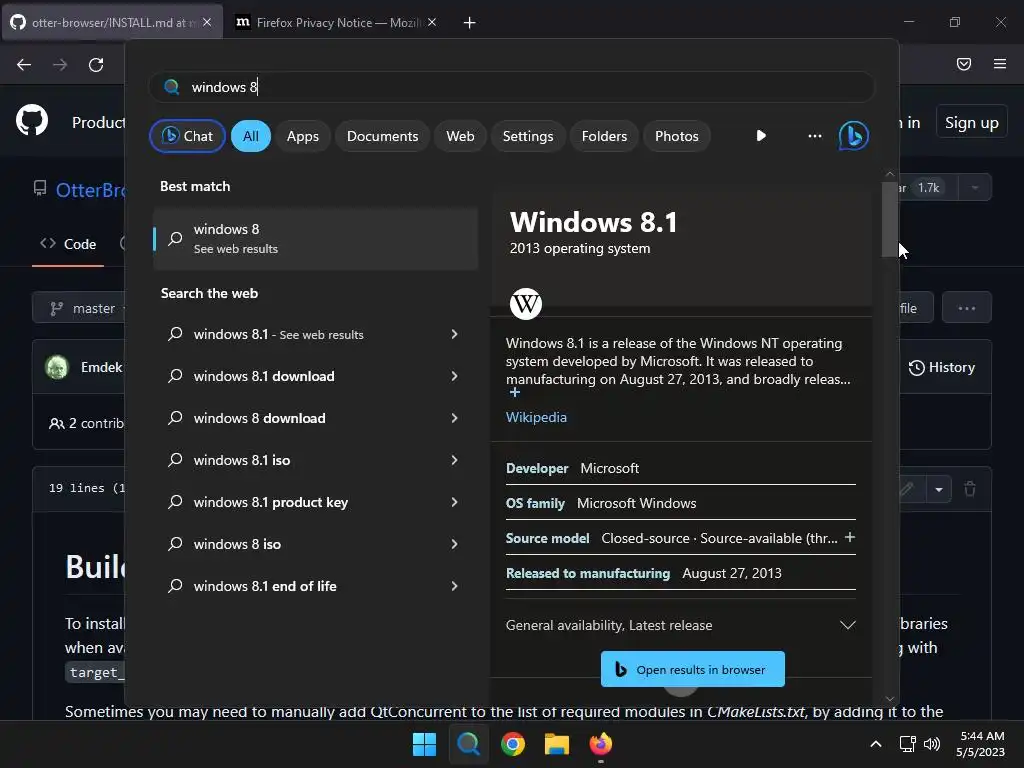Show hidden system tray icons
The image size is (1024, 768).
876,744
